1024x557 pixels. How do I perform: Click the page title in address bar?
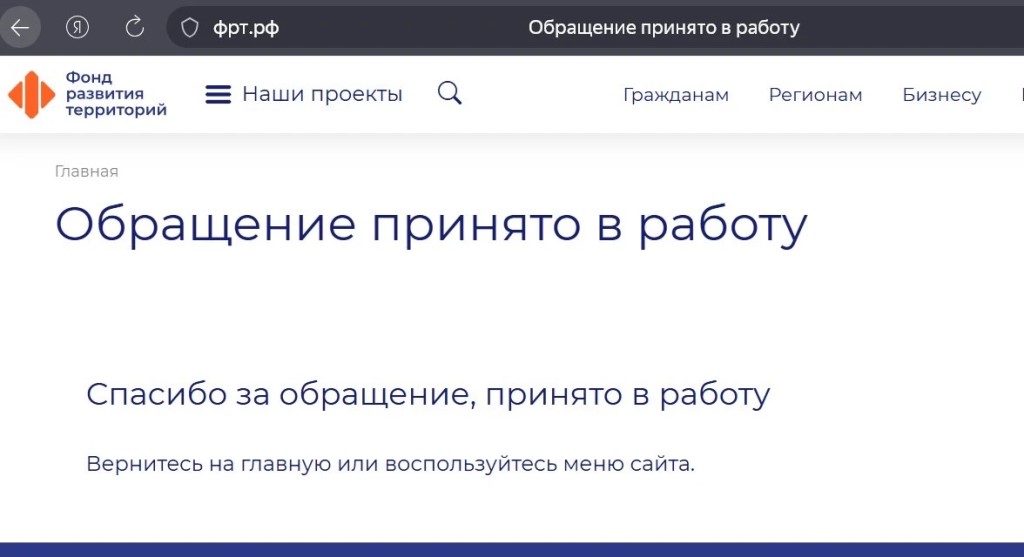(x=664, y=27)
